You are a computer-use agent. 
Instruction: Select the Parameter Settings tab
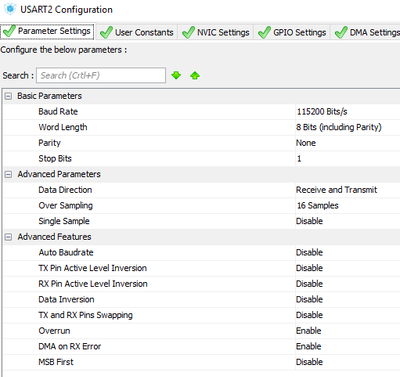click(47, 31)
